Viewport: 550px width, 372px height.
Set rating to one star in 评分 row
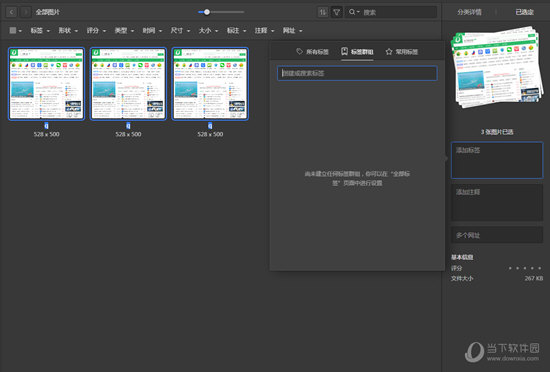click(x=510, y=268)
